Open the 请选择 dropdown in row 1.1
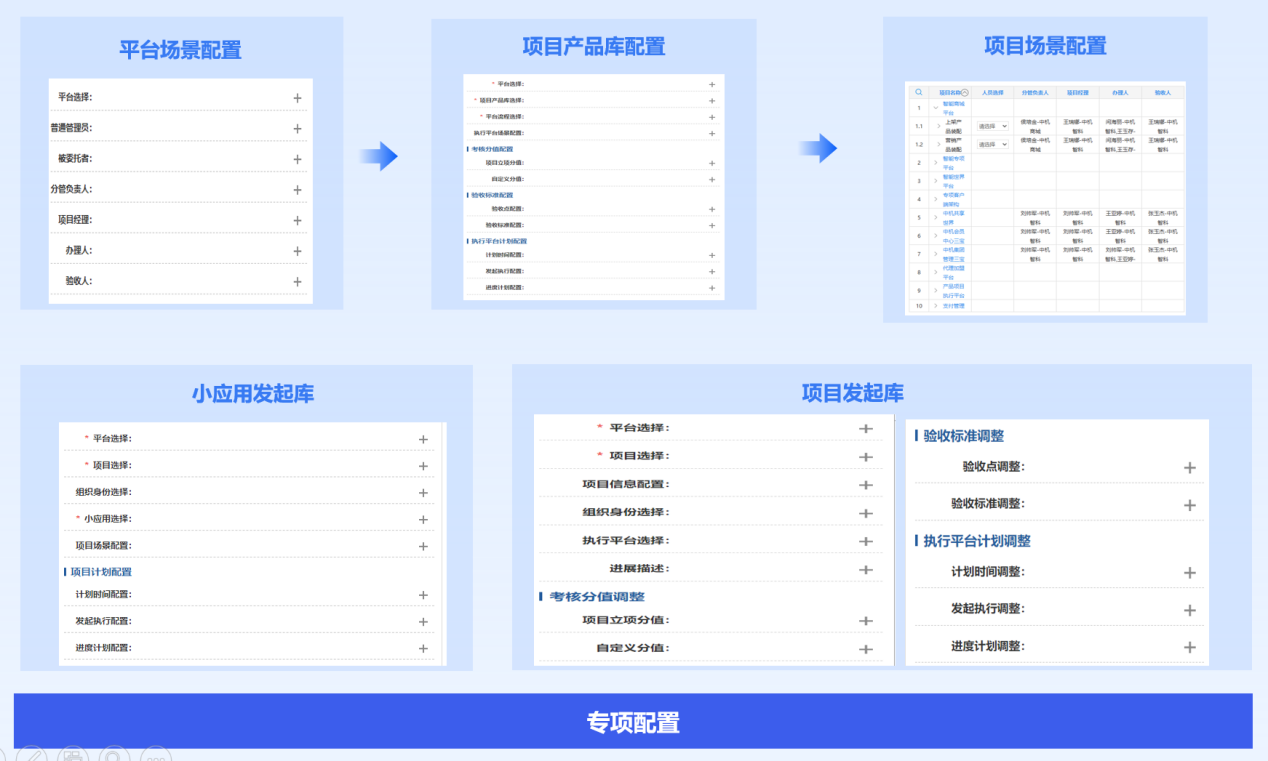 point(993,127)
